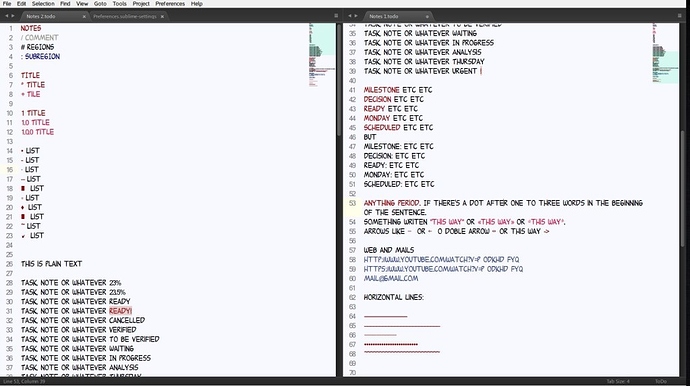
Task: Go to the previous tab in the right pane
Action: 350,16
